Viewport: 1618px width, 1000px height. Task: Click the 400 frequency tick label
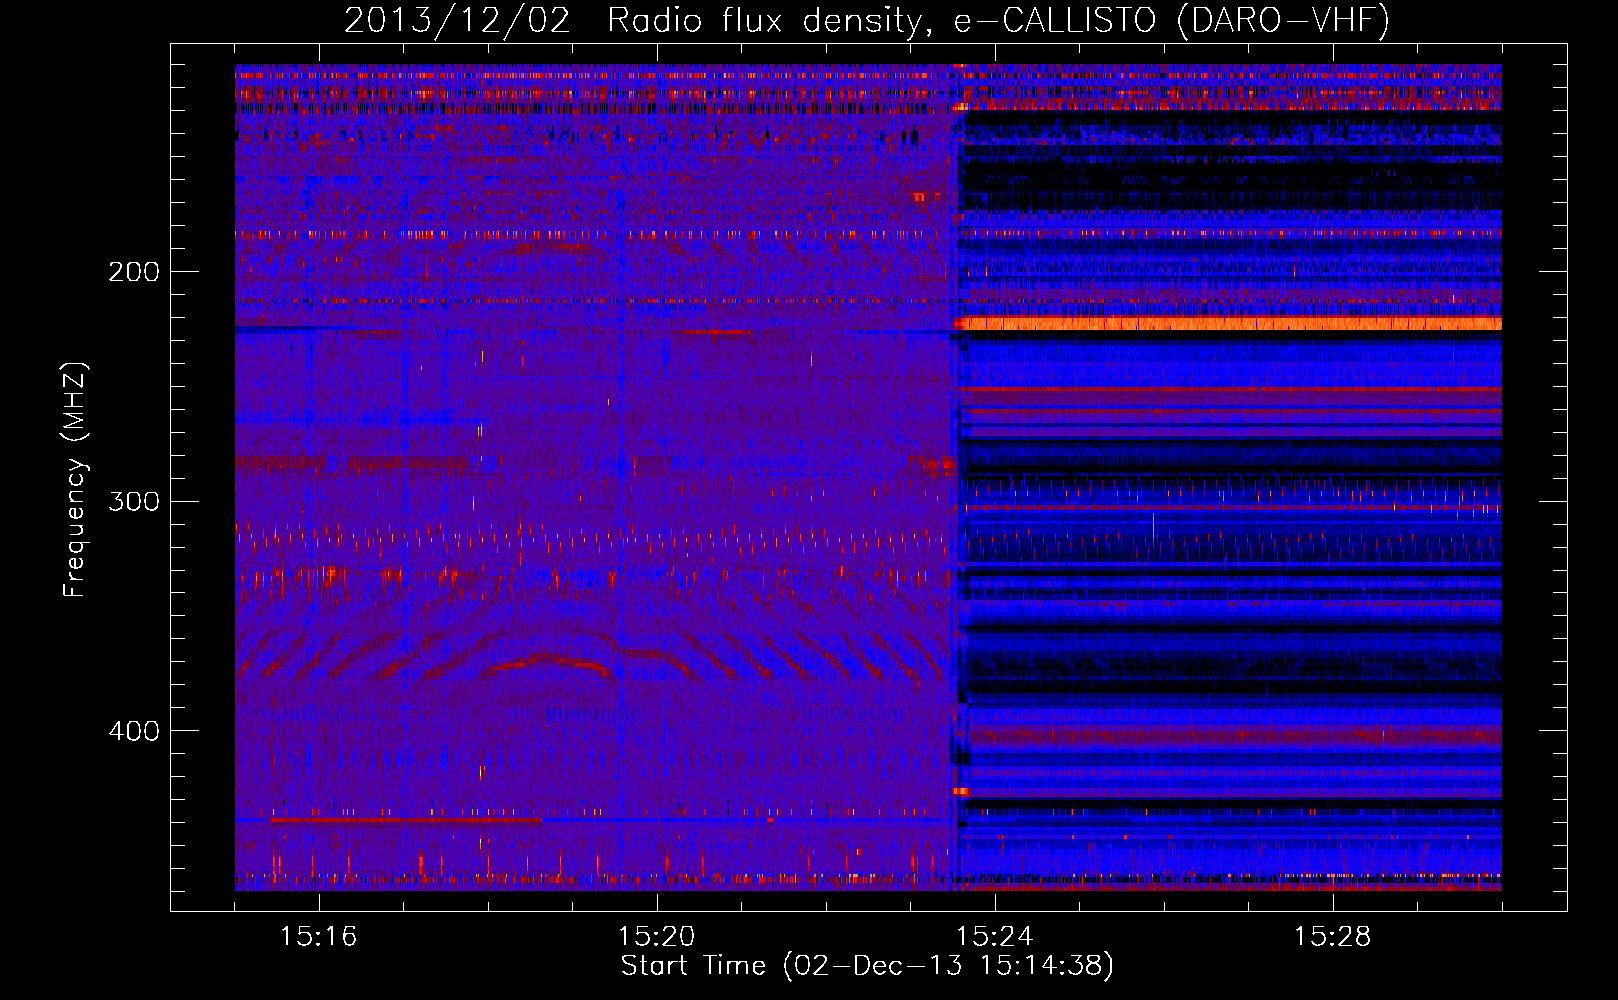pyautogui.click(x=134, y=731)
